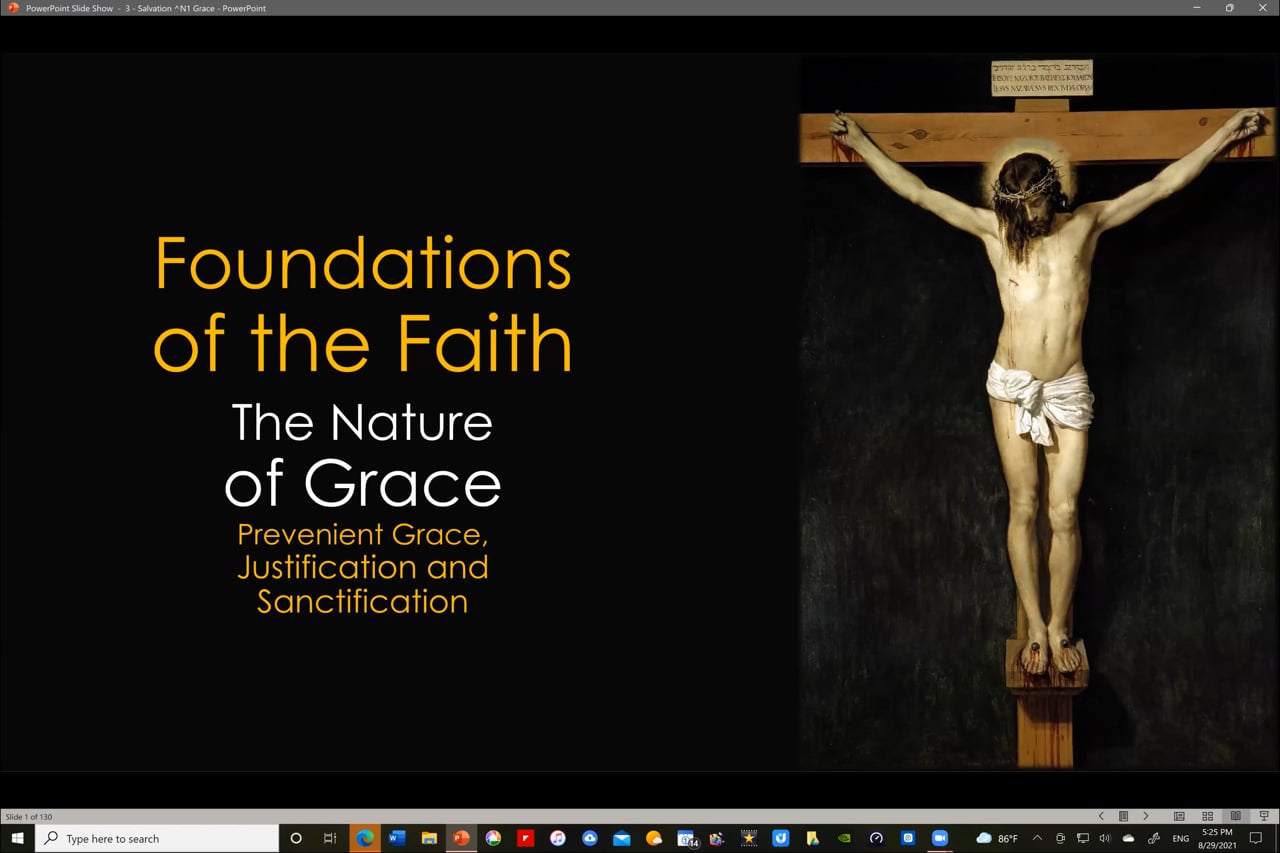1280x853 pixels.
Task: Click the Cortana circle icon
Action: [x=295, y=838]
